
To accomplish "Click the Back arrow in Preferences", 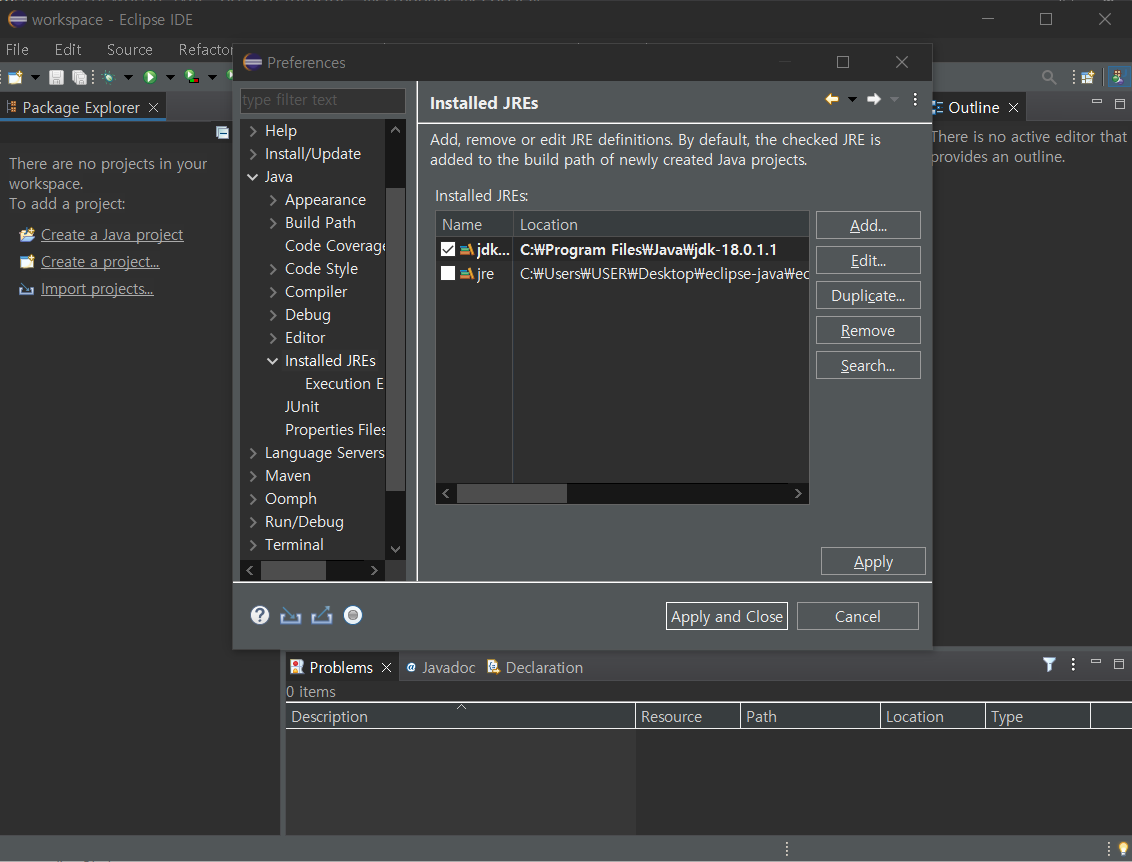I will 832,99.
